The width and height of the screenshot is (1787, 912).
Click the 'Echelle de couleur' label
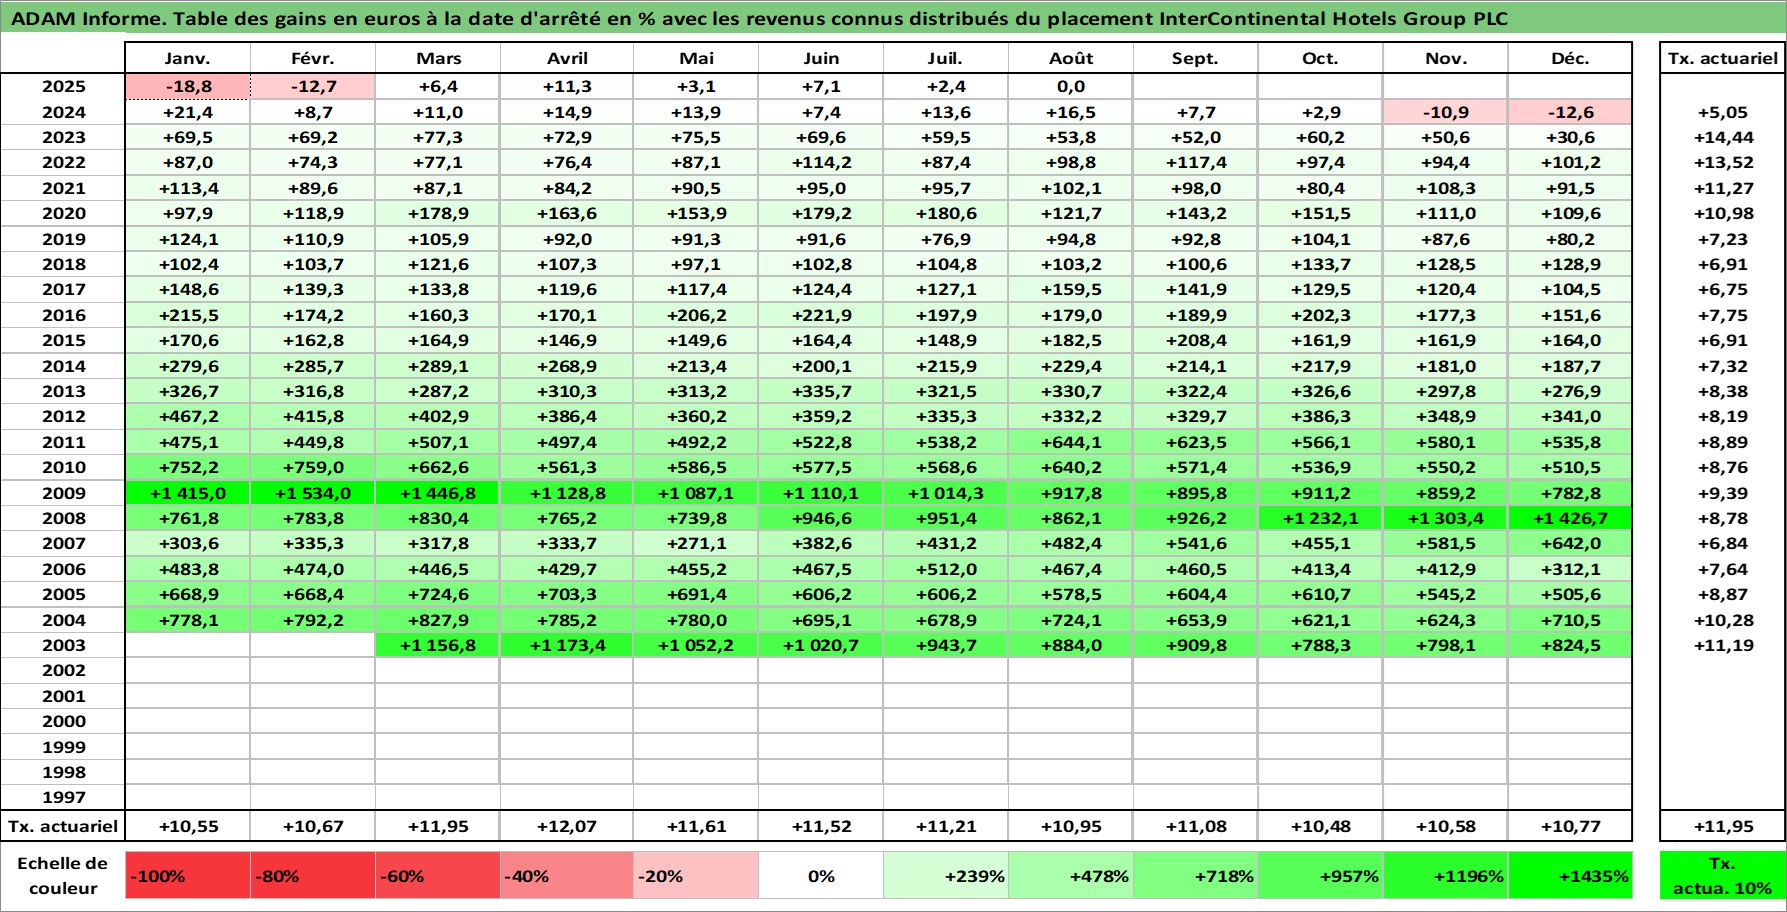coord(63,875)
